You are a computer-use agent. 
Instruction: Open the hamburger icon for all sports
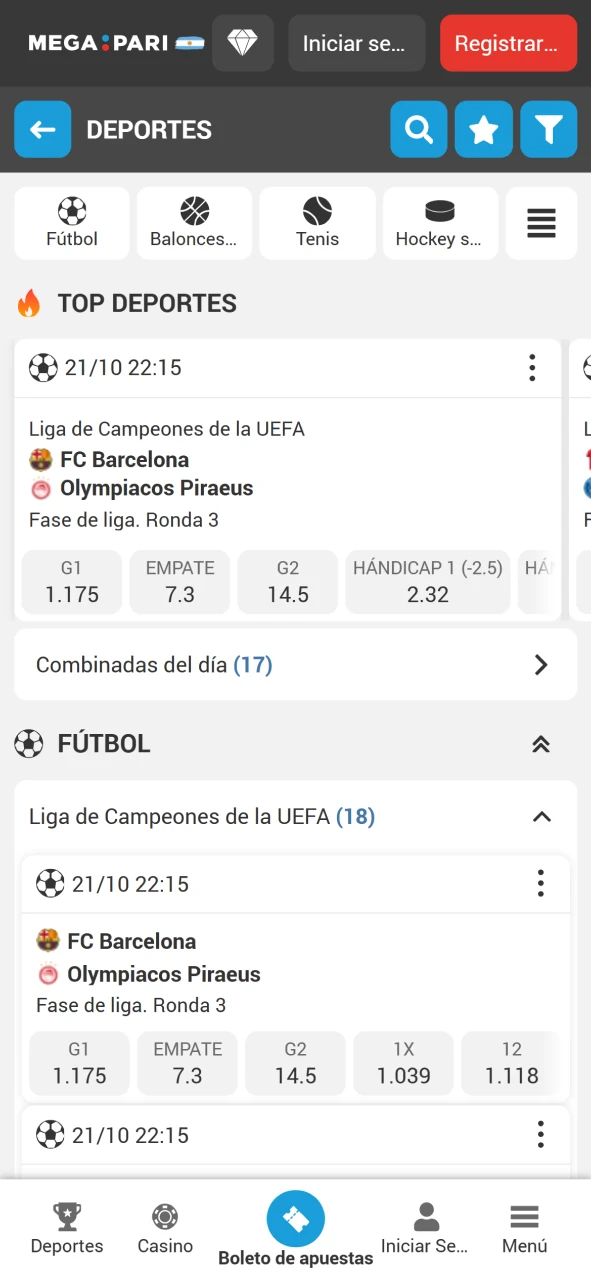[x=541, y=222]
